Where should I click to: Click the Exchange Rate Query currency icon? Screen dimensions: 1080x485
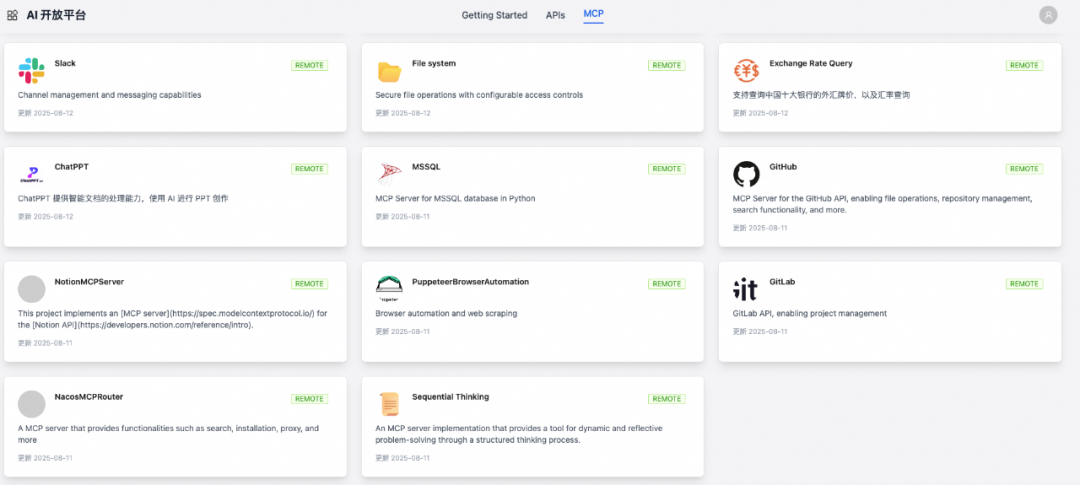[747, 71]
